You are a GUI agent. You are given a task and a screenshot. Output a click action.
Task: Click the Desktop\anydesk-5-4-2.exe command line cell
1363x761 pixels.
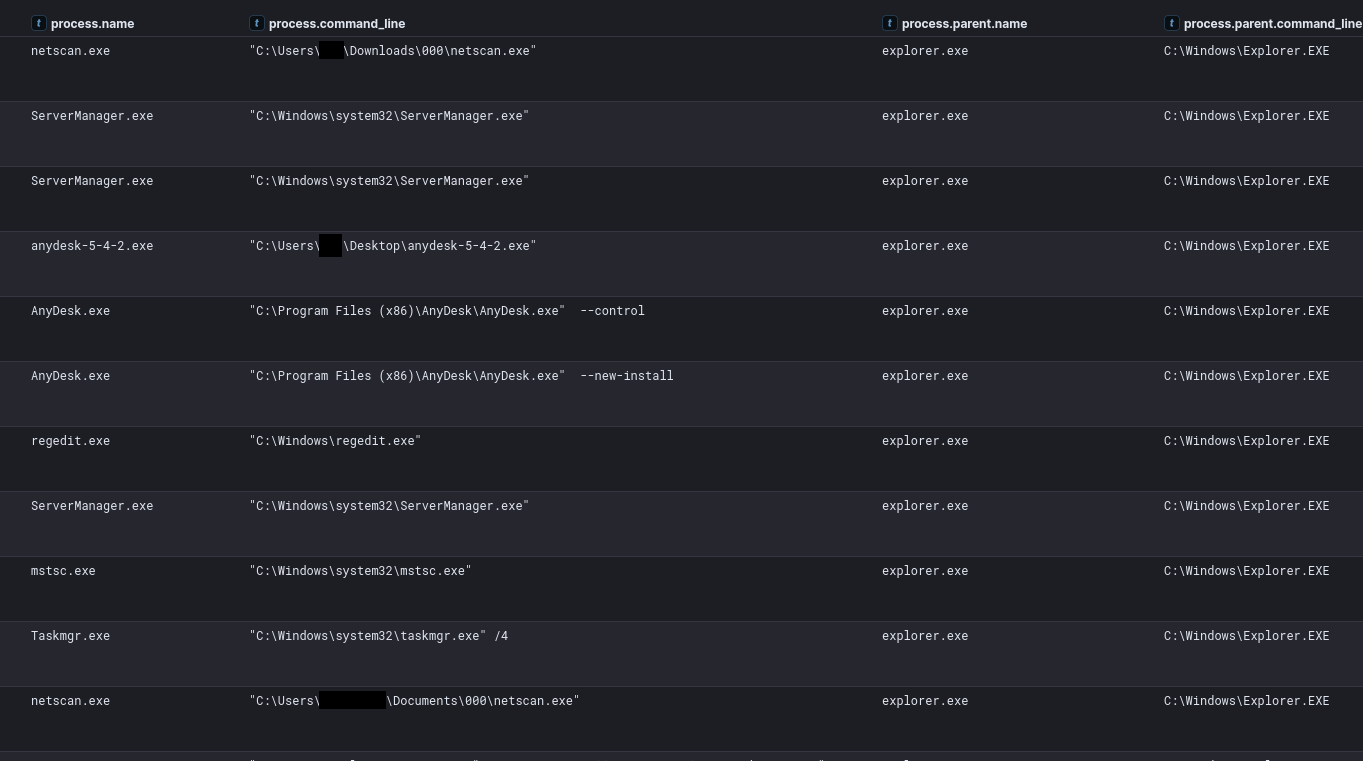393,246
